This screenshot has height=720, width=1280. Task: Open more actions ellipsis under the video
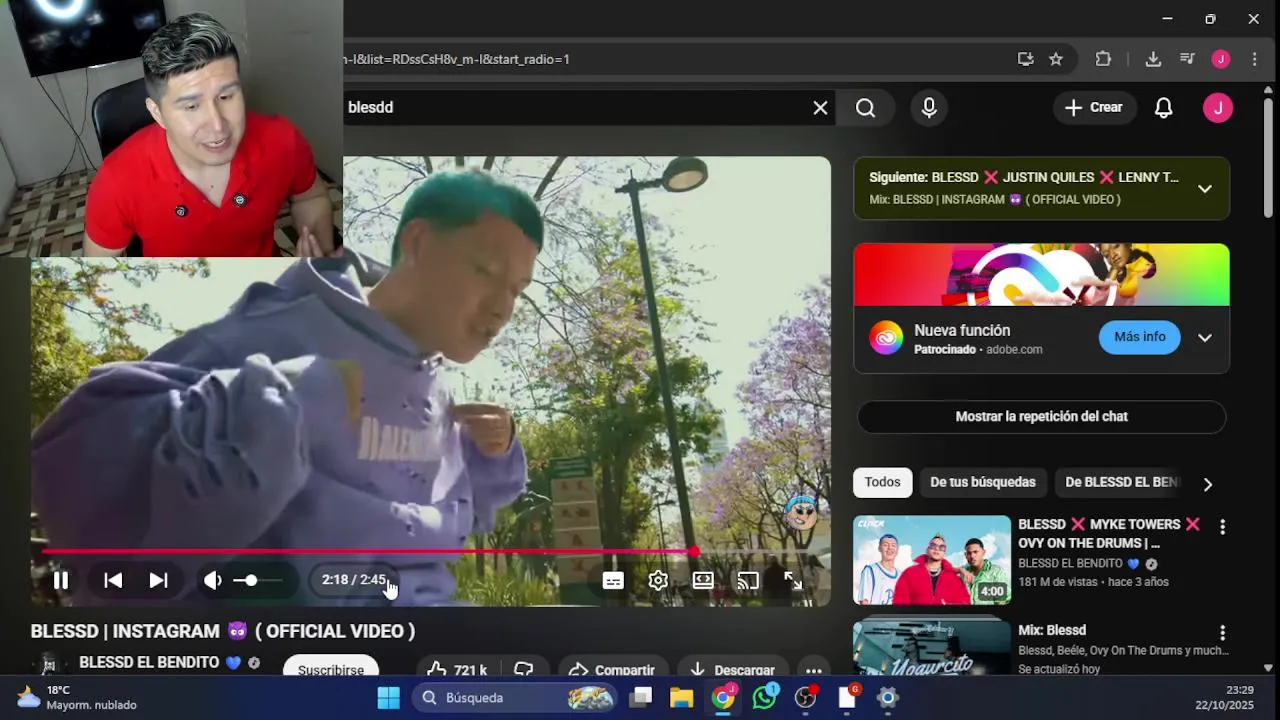point(814,670)
